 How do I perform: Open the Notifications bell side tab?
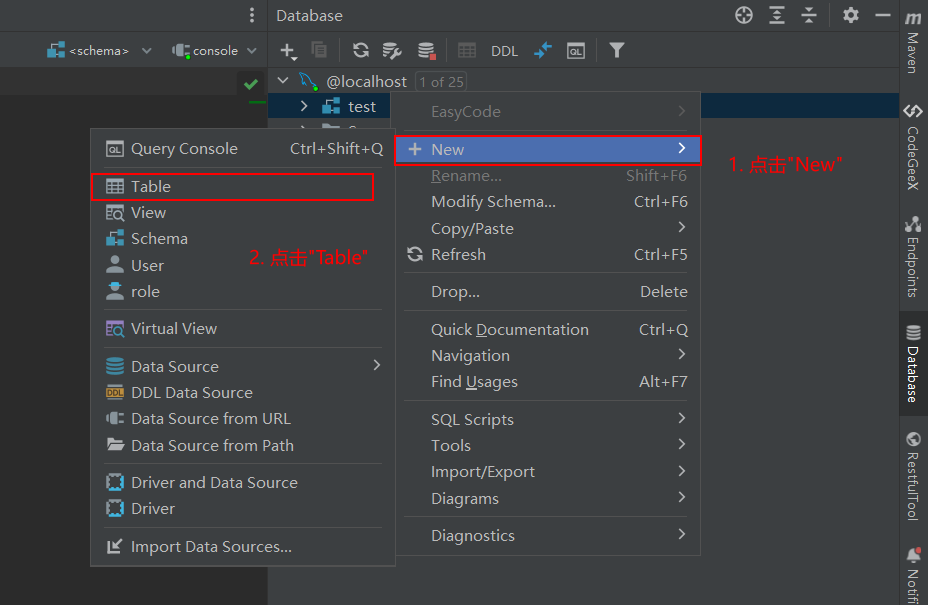[x=913, y=574]
